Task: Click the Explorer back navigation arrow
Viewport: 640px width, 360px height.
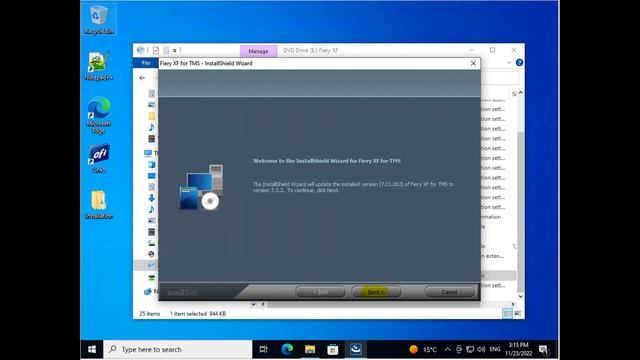Action: pos(142,78)
